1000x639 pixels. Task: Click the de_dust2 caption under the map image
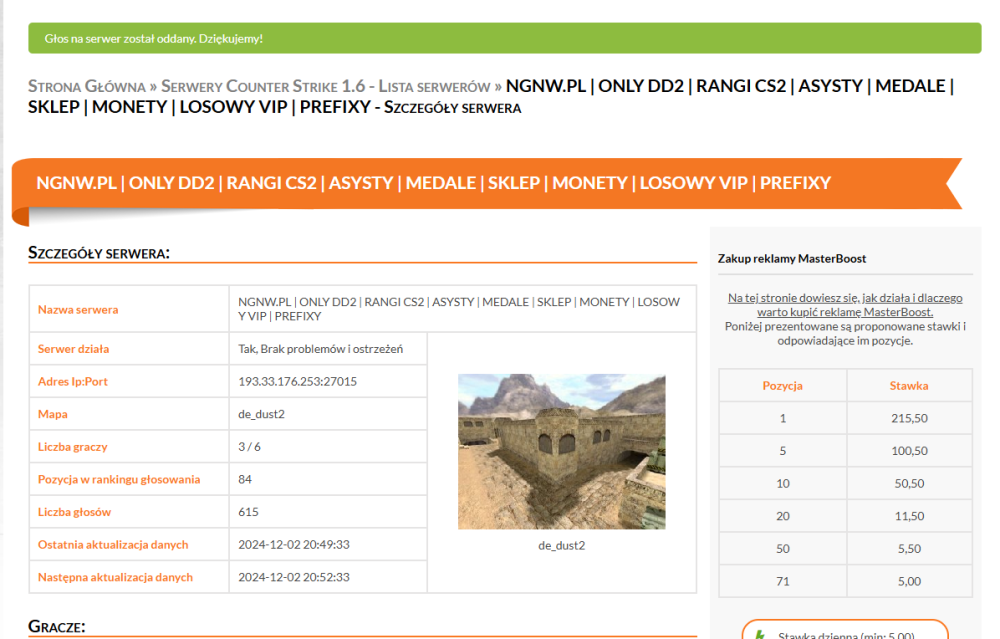561,545
